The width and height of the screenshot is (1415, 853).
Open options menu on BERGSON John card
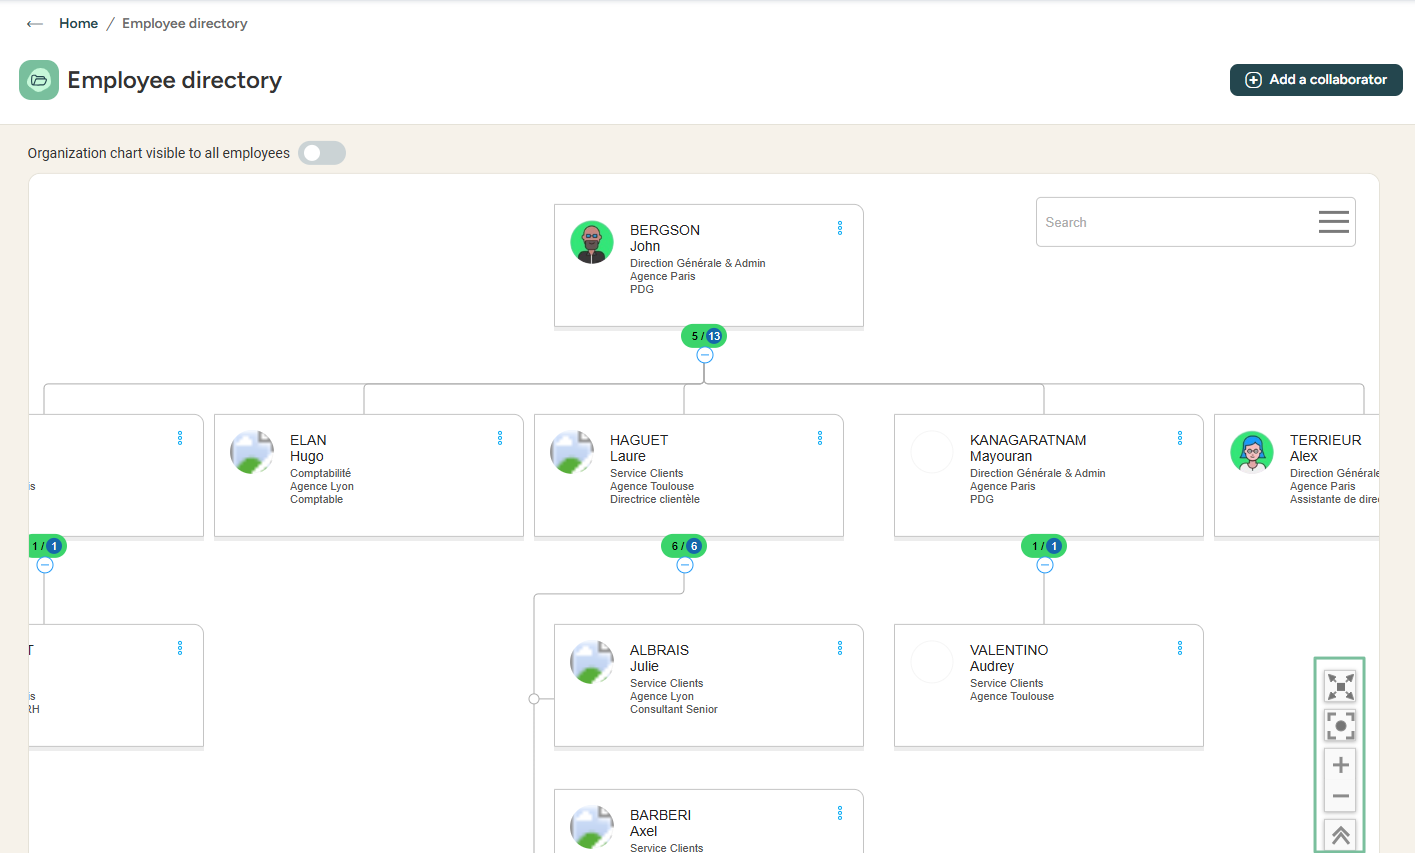pos(840,228)
